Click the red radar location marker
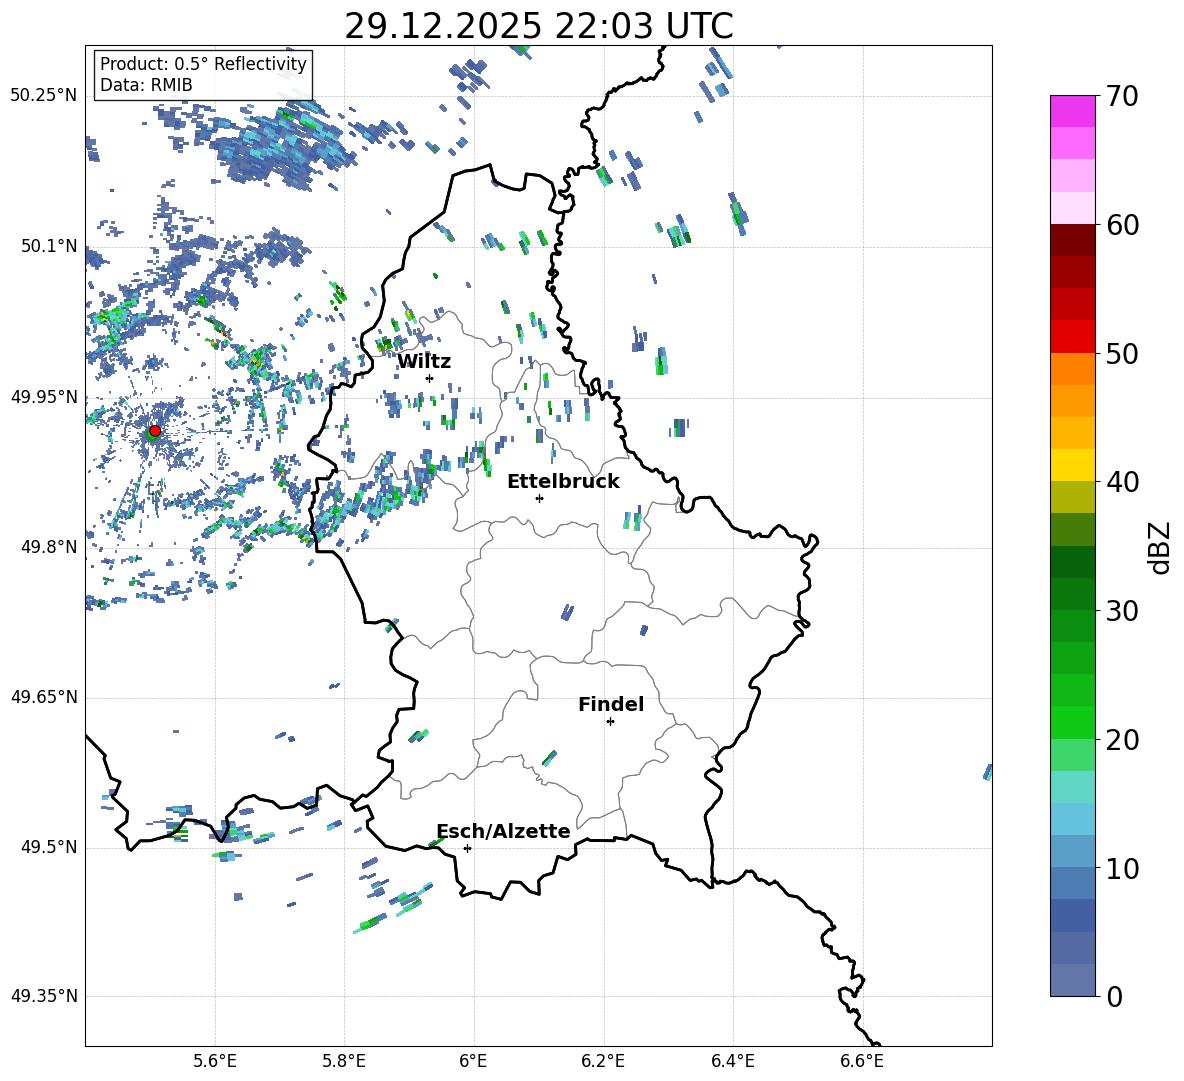 [x=155, y=431]
